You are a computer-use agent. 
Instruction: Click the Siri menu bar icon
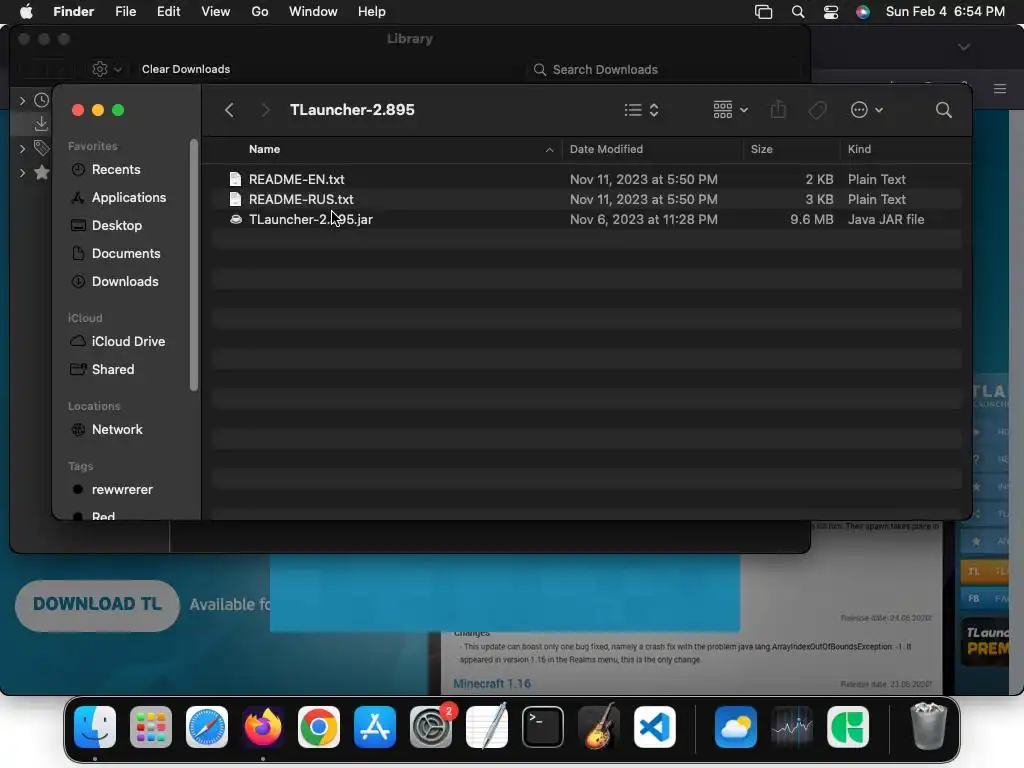(863, 12)
